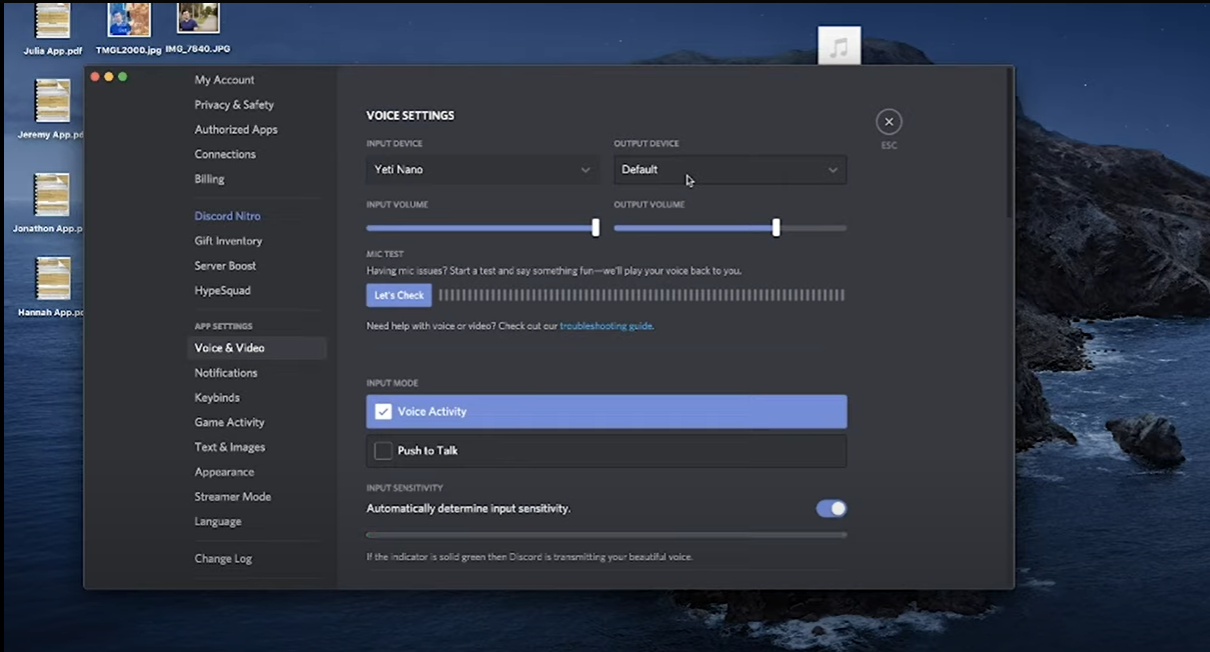
Task: Click the Let's Check mic test button
Action: pos(399,295)
